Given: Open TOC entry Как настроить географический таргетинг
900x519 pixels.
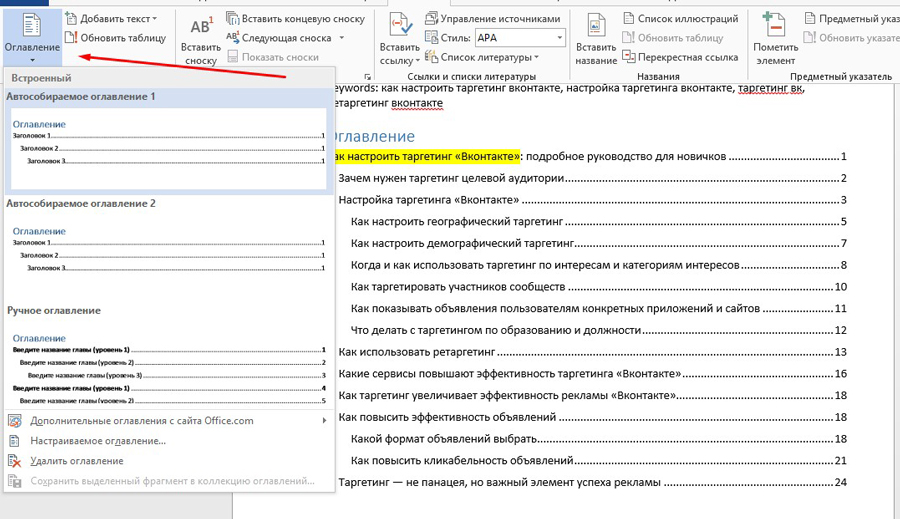Looking at the screenshot, I should [599, 222].
